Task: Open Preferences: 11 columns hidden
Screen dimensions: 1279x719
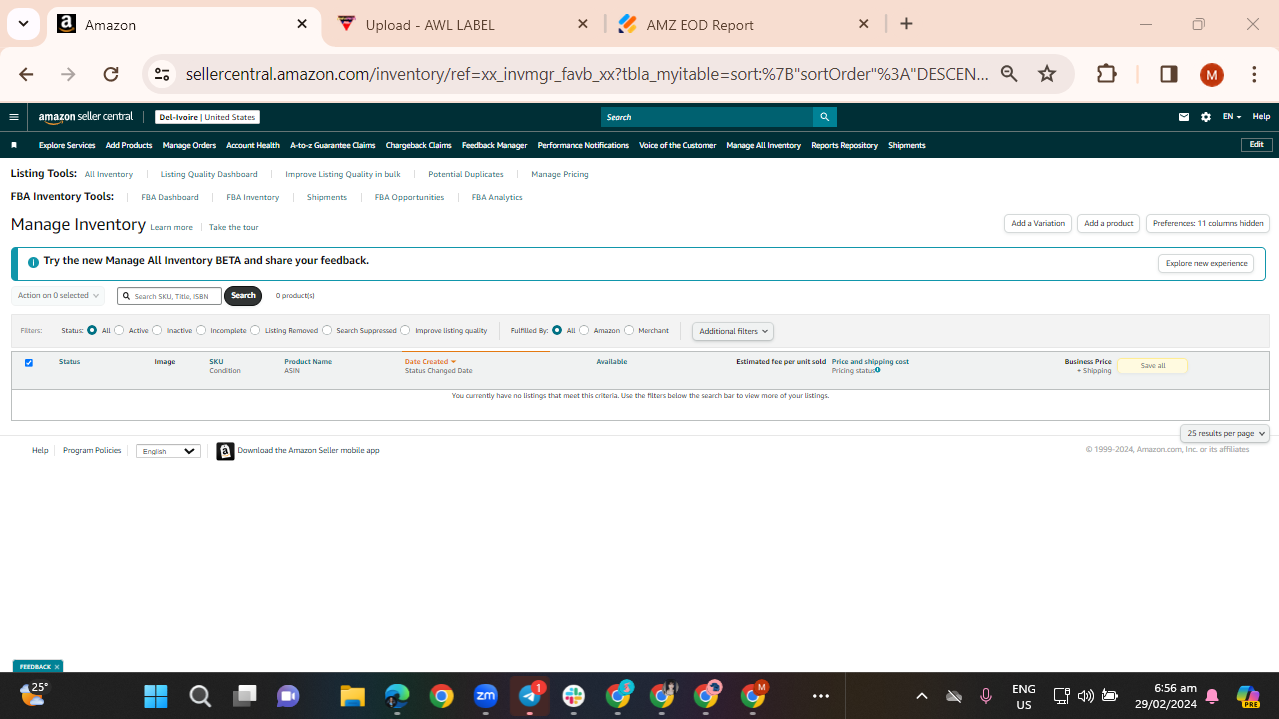Action: (x=1208, y=224)
